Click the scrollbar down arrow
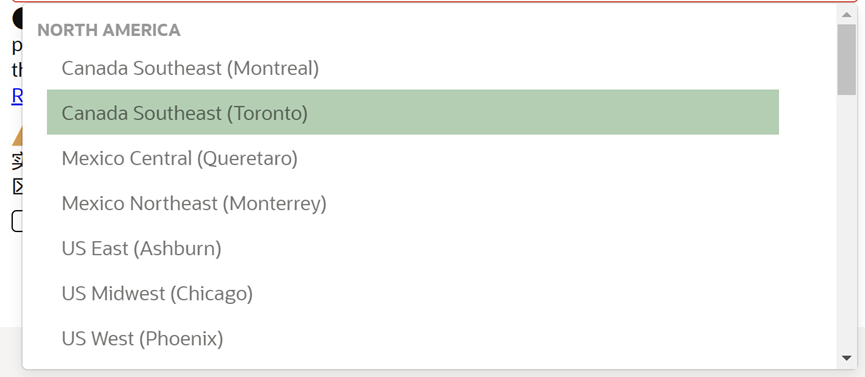Image resolution: width=865 pixels, height=377 pixels. tap(846, 358)
